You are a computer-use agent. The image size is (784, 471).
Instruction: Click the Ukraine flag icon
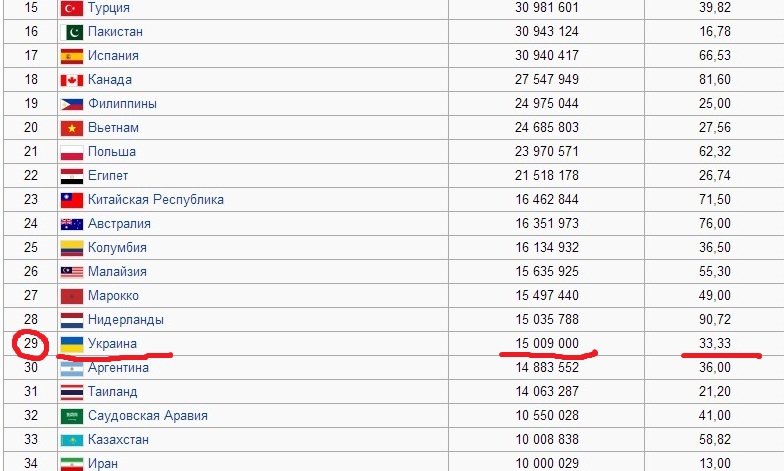coord(71,344)
